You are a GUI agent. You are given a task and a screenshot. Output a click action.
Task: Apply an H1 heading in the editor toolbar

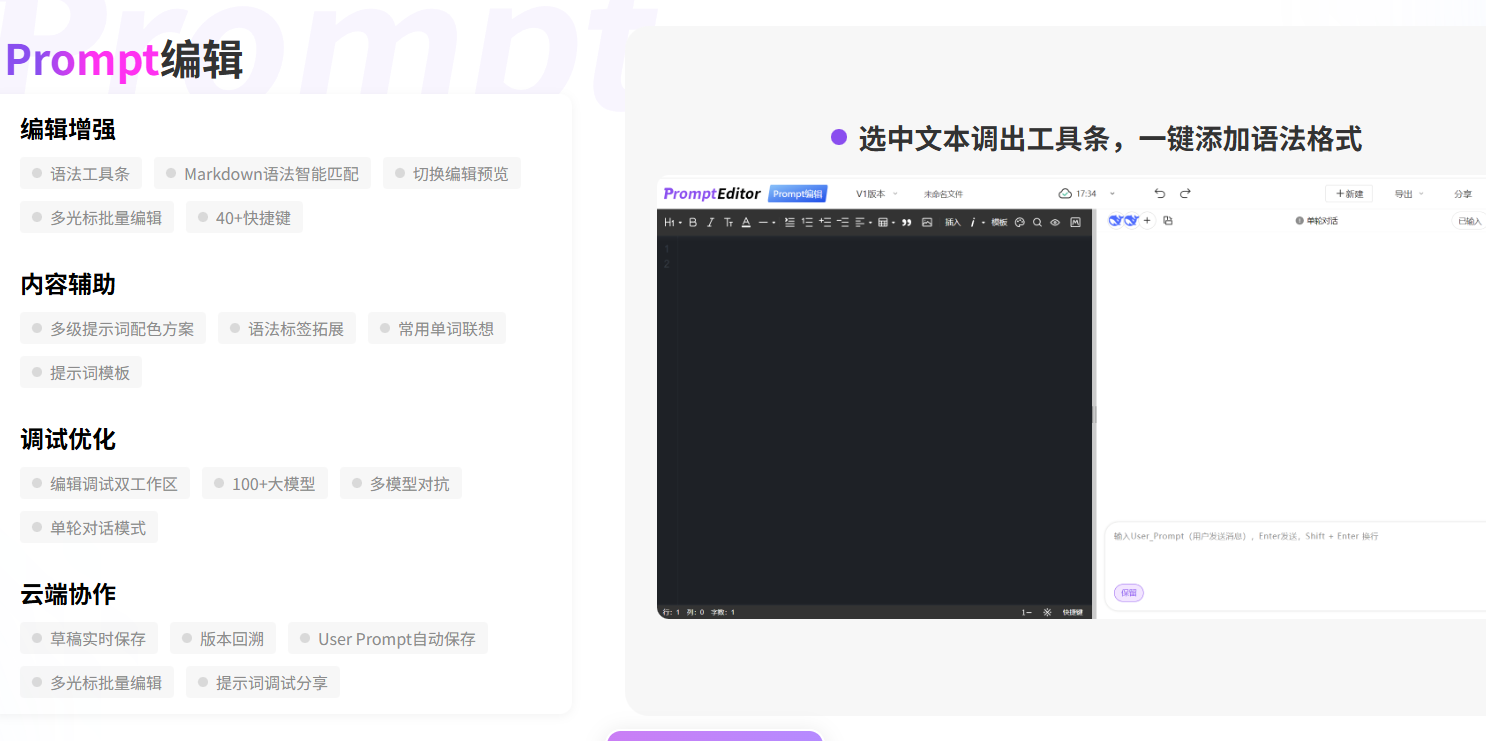tap(669, 222)
